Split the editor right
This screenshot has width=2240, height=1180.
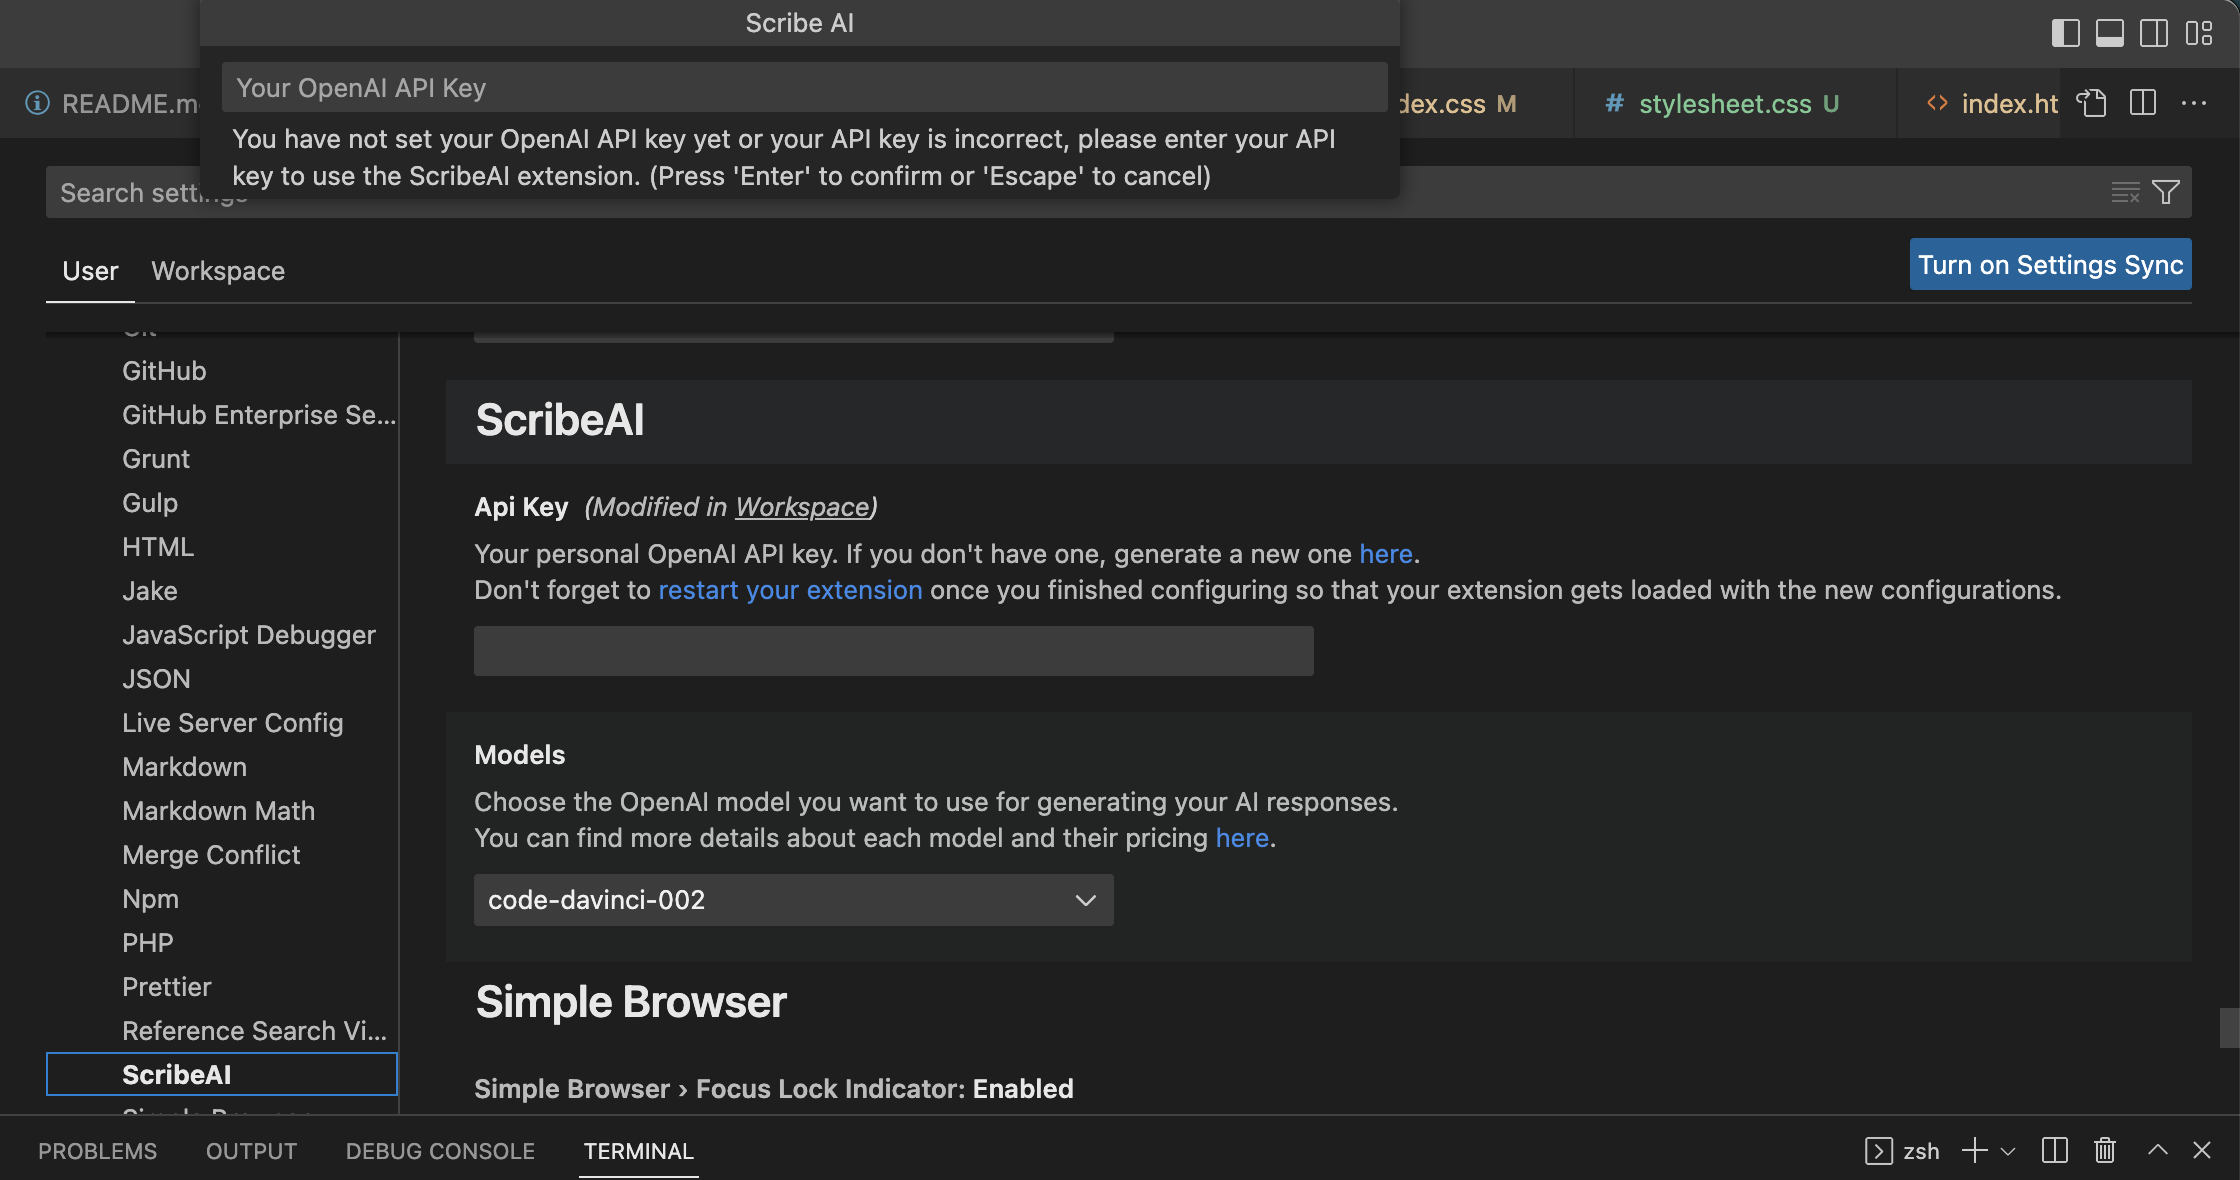pyautogui.click(x=2143, y=103)
